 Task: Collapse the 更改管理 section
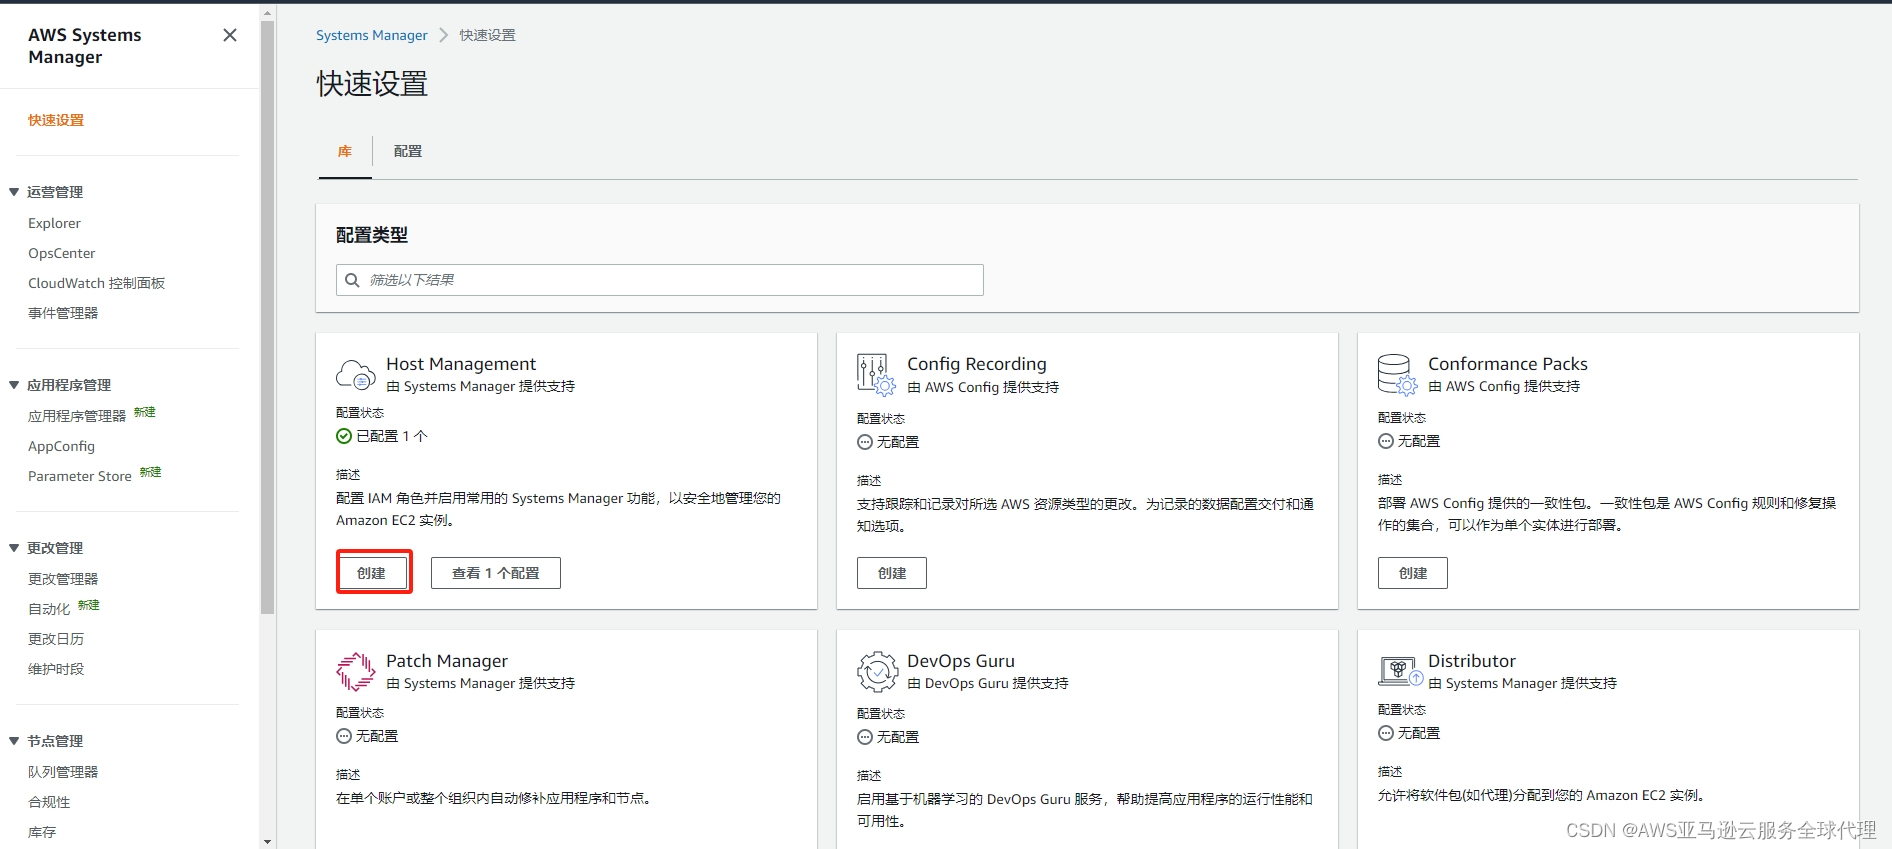(14, 548)
